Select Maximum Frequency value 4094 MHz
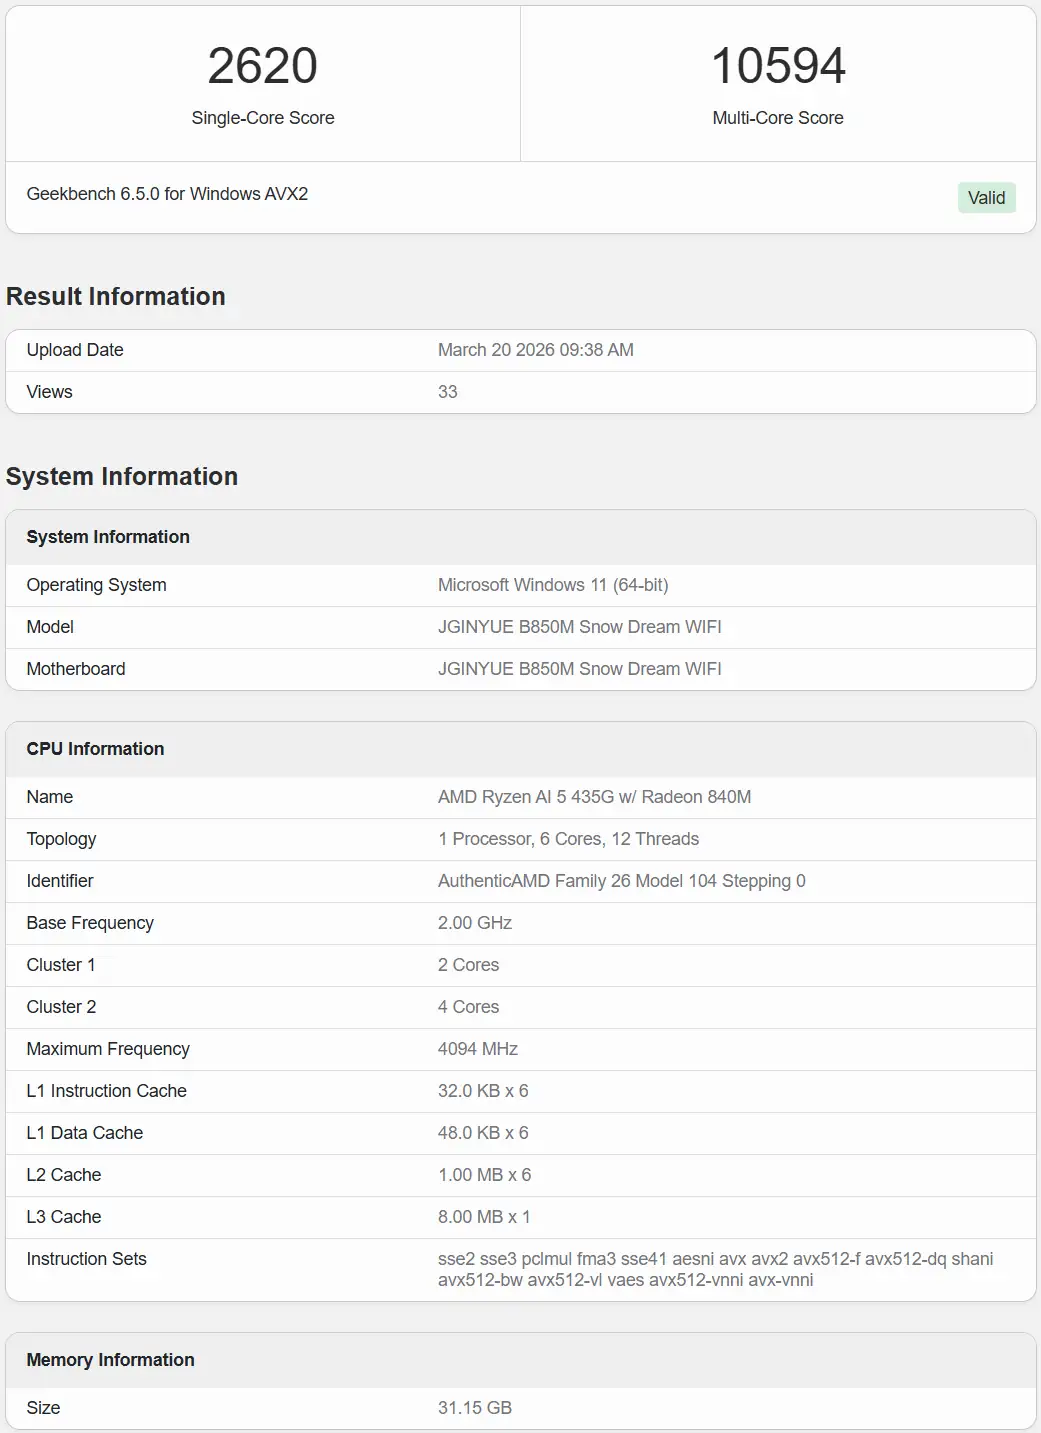Screen dimensions: 1041x1433 (x=478, y=1049)
